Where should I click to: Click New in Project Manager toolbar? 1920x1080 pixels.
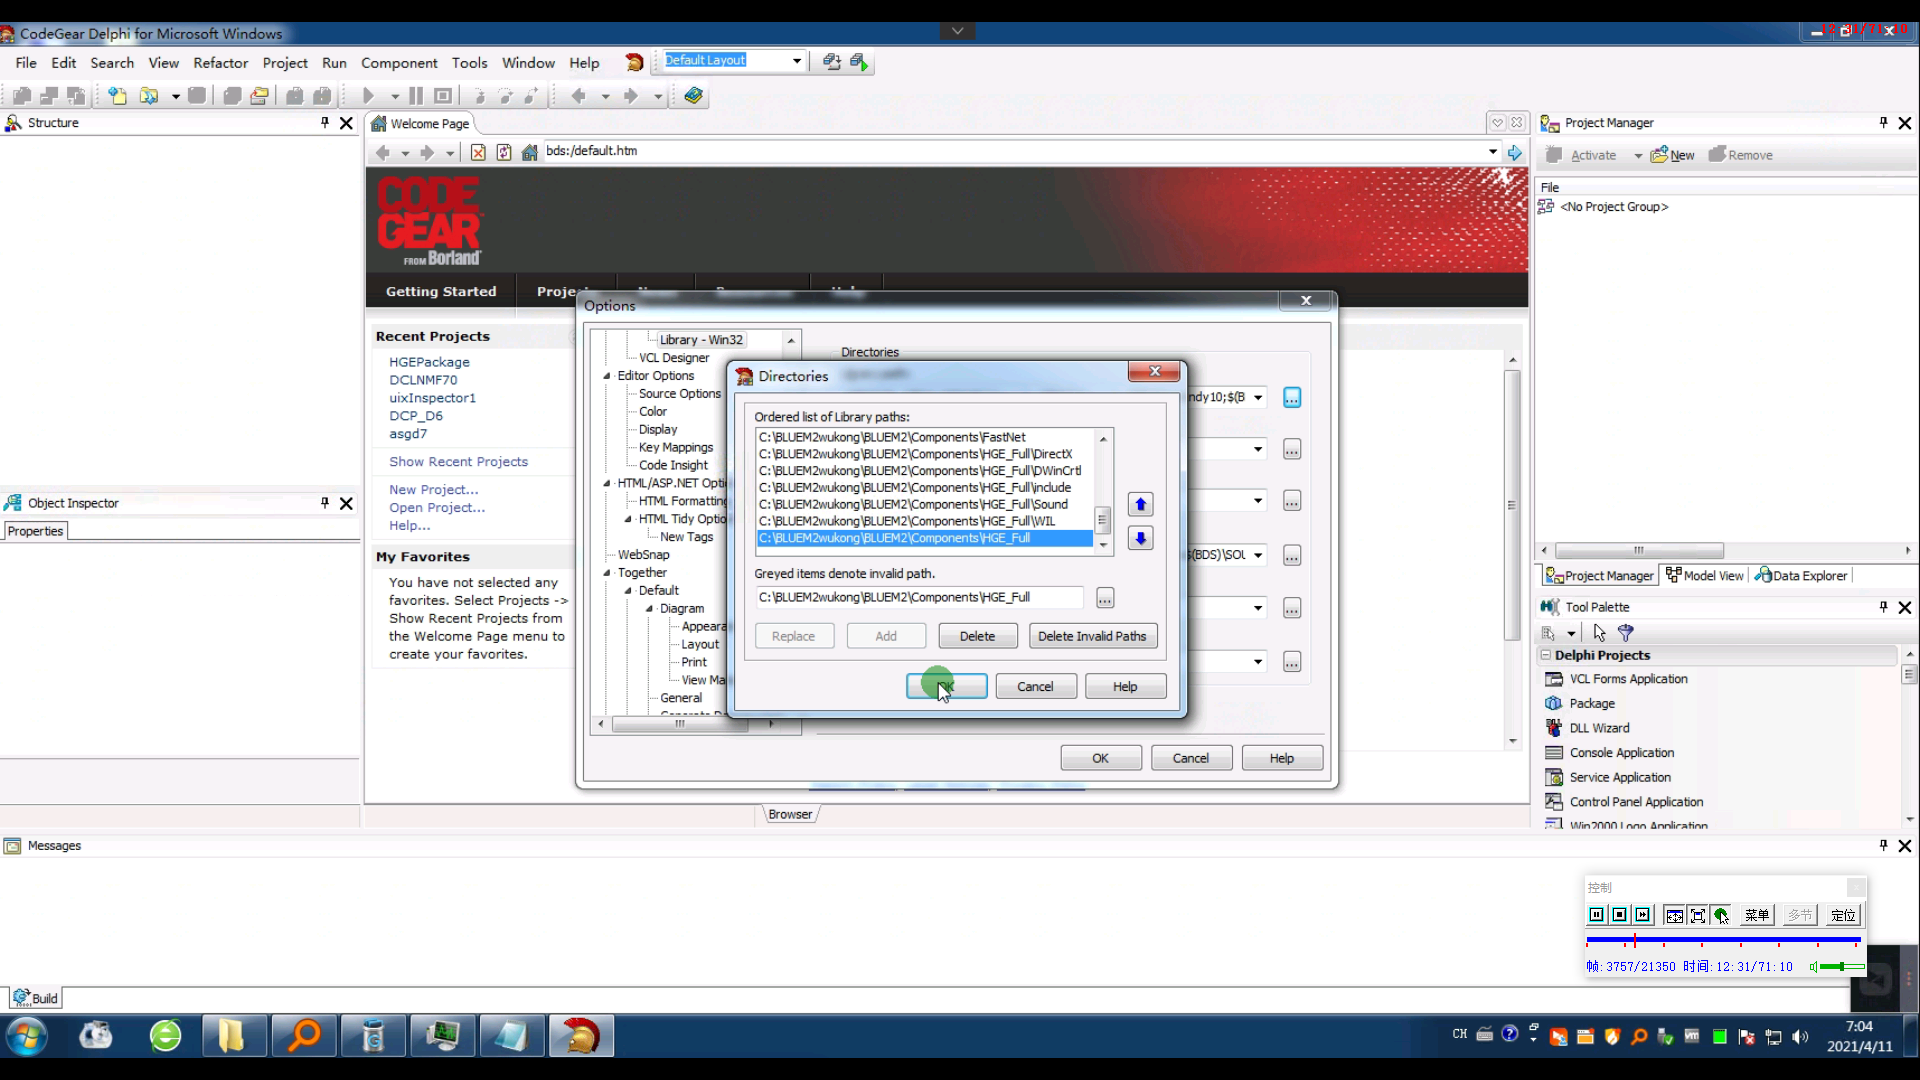[x=1673, y=155]
